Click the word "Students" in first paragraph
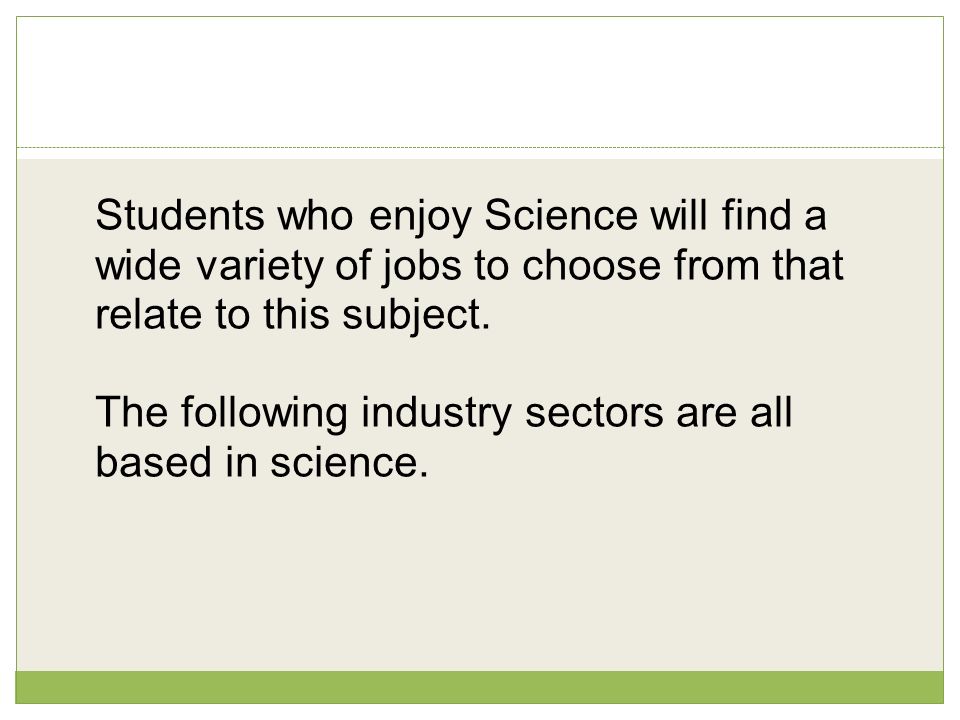The height and width of the screenshot is (720, 960). coord(180,215)
